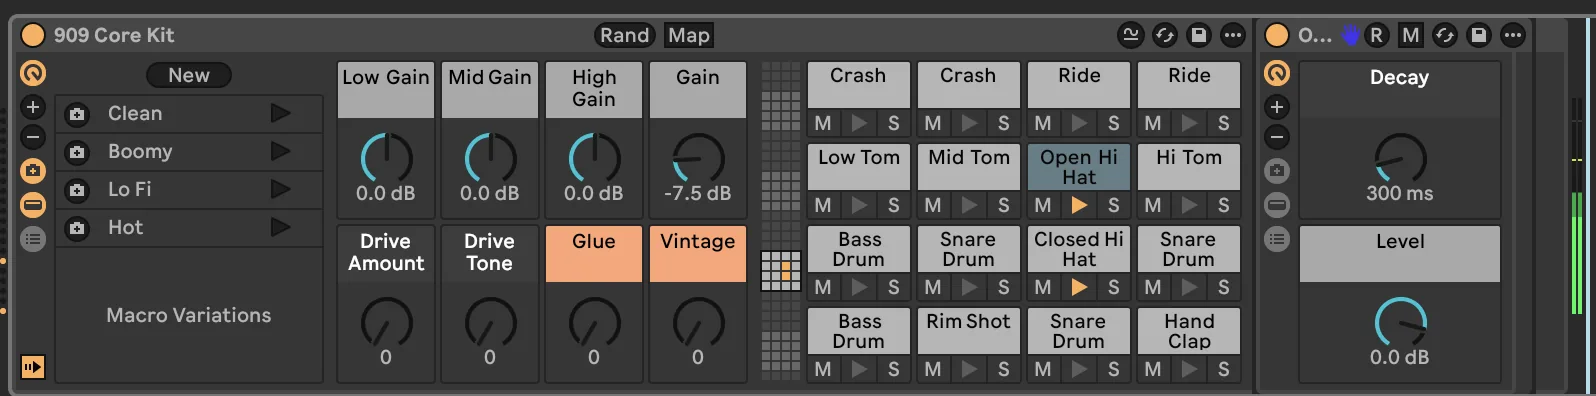Click the Gain knob showing -7.5 dB
Image resolution: width=1596 pixels, height=396 pixels.
point(698,158)
